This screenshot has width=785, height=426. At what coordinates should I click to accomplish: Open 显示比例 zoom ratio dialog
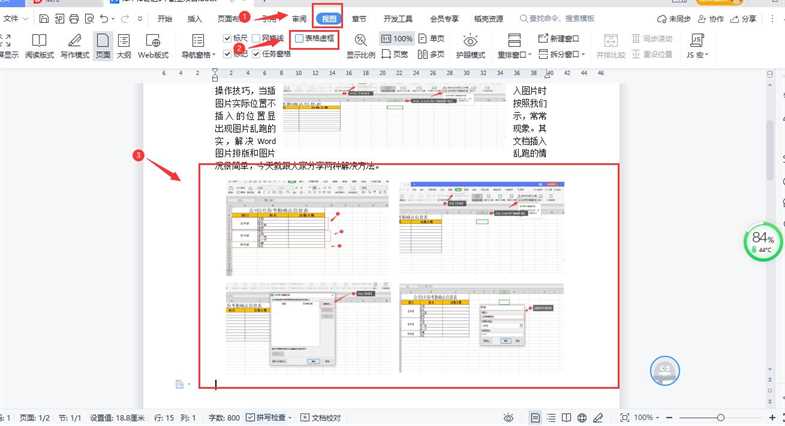coord(361,44)
